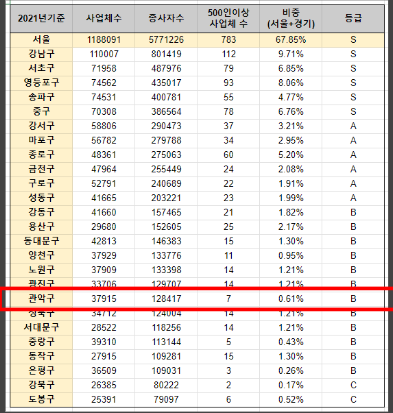393x413 pixels.
Task: Select the 서울 row label cell
Action: (x=41, y=40)
